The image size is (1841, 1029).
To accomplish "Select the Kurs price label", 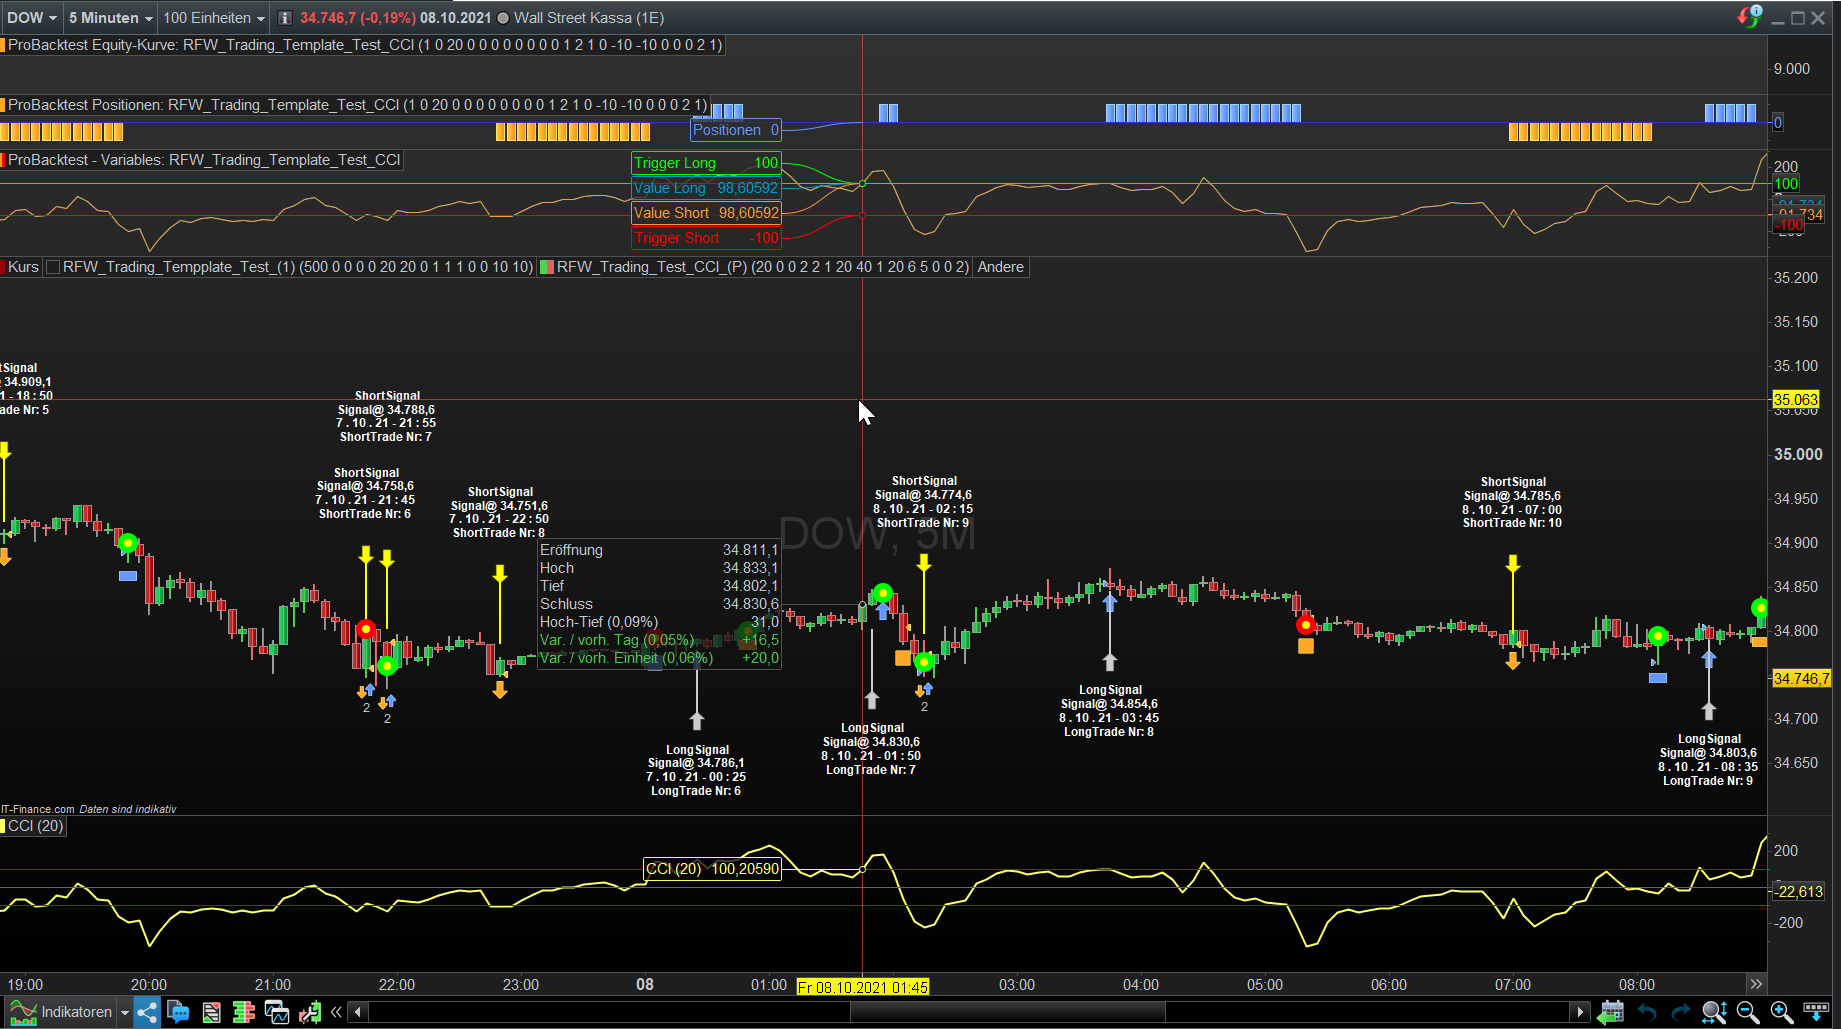I will pos(23,267).
